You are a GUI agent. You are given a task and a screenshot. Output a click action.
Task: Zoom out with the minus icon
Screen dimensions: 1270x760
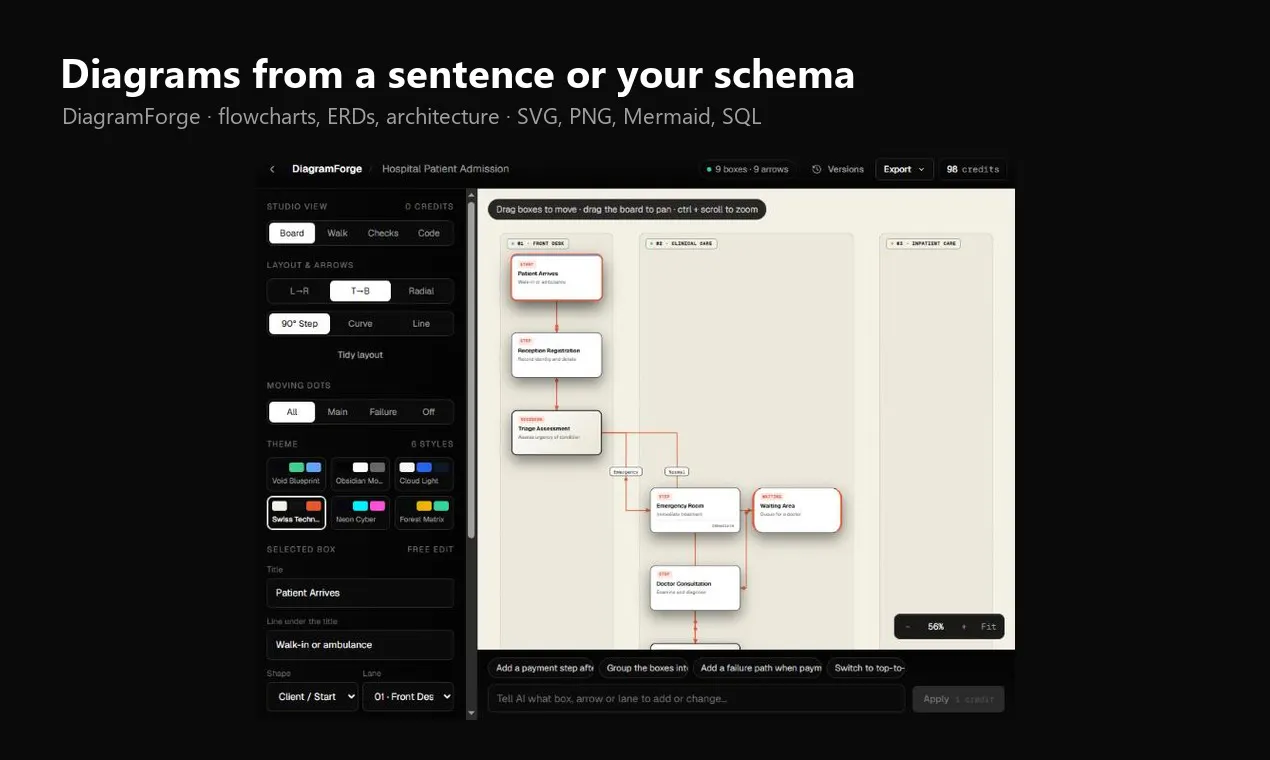908,627
